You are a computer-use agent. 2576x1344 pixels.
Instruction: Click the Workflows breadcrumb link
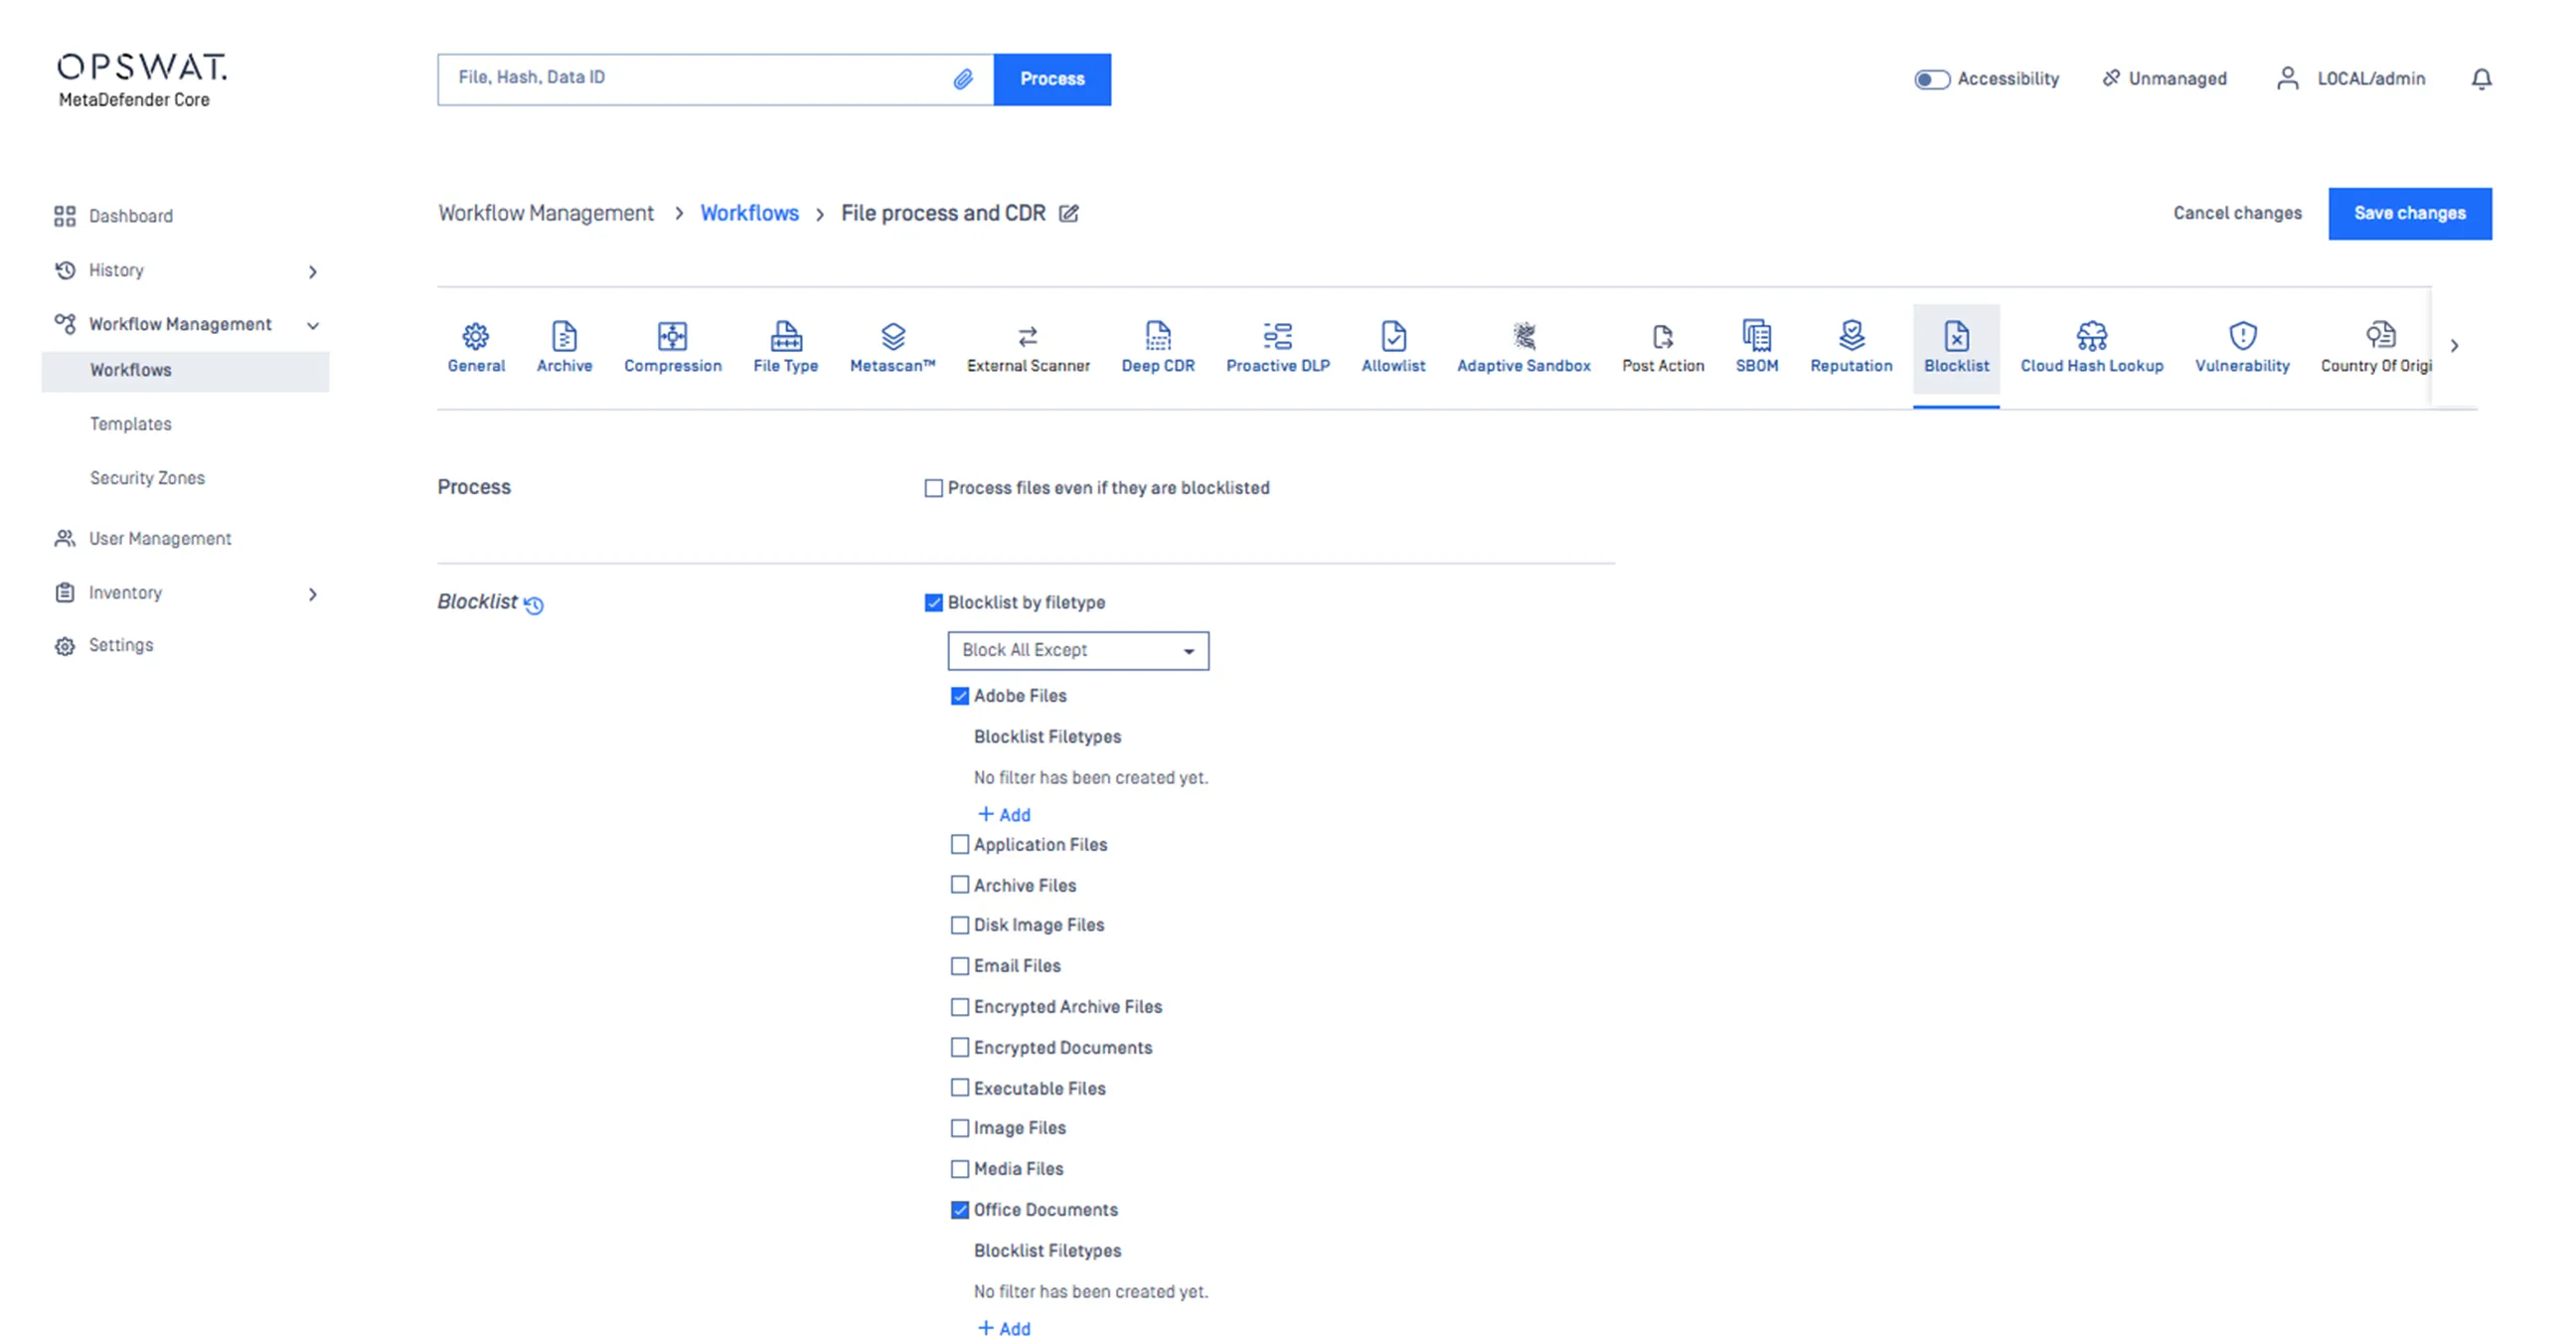point(749,214)
